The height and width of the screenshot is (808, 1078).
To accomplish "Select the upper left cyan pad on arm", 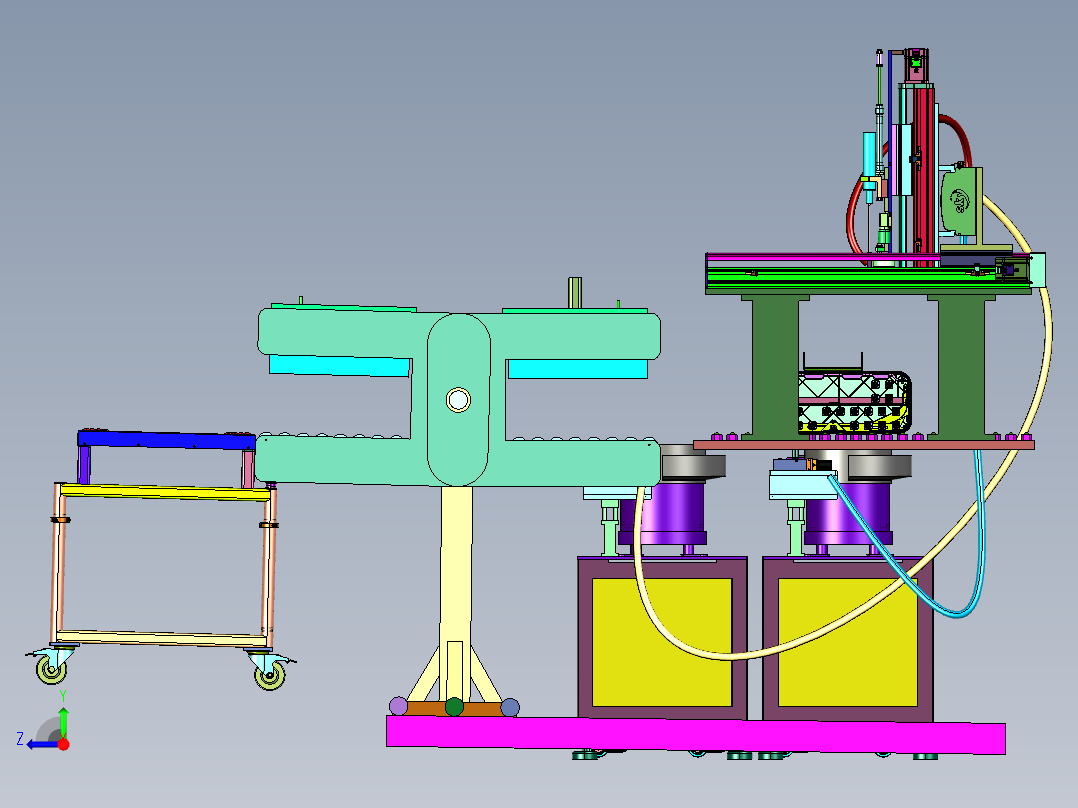I will (x=340, y=366).
